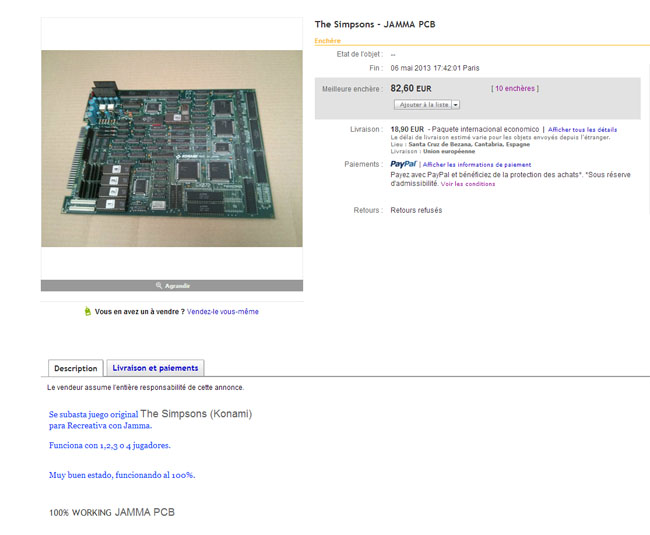
Task: Open the Ajouter à la liste dropdown arrow
Action: click(x=456, y=105)
